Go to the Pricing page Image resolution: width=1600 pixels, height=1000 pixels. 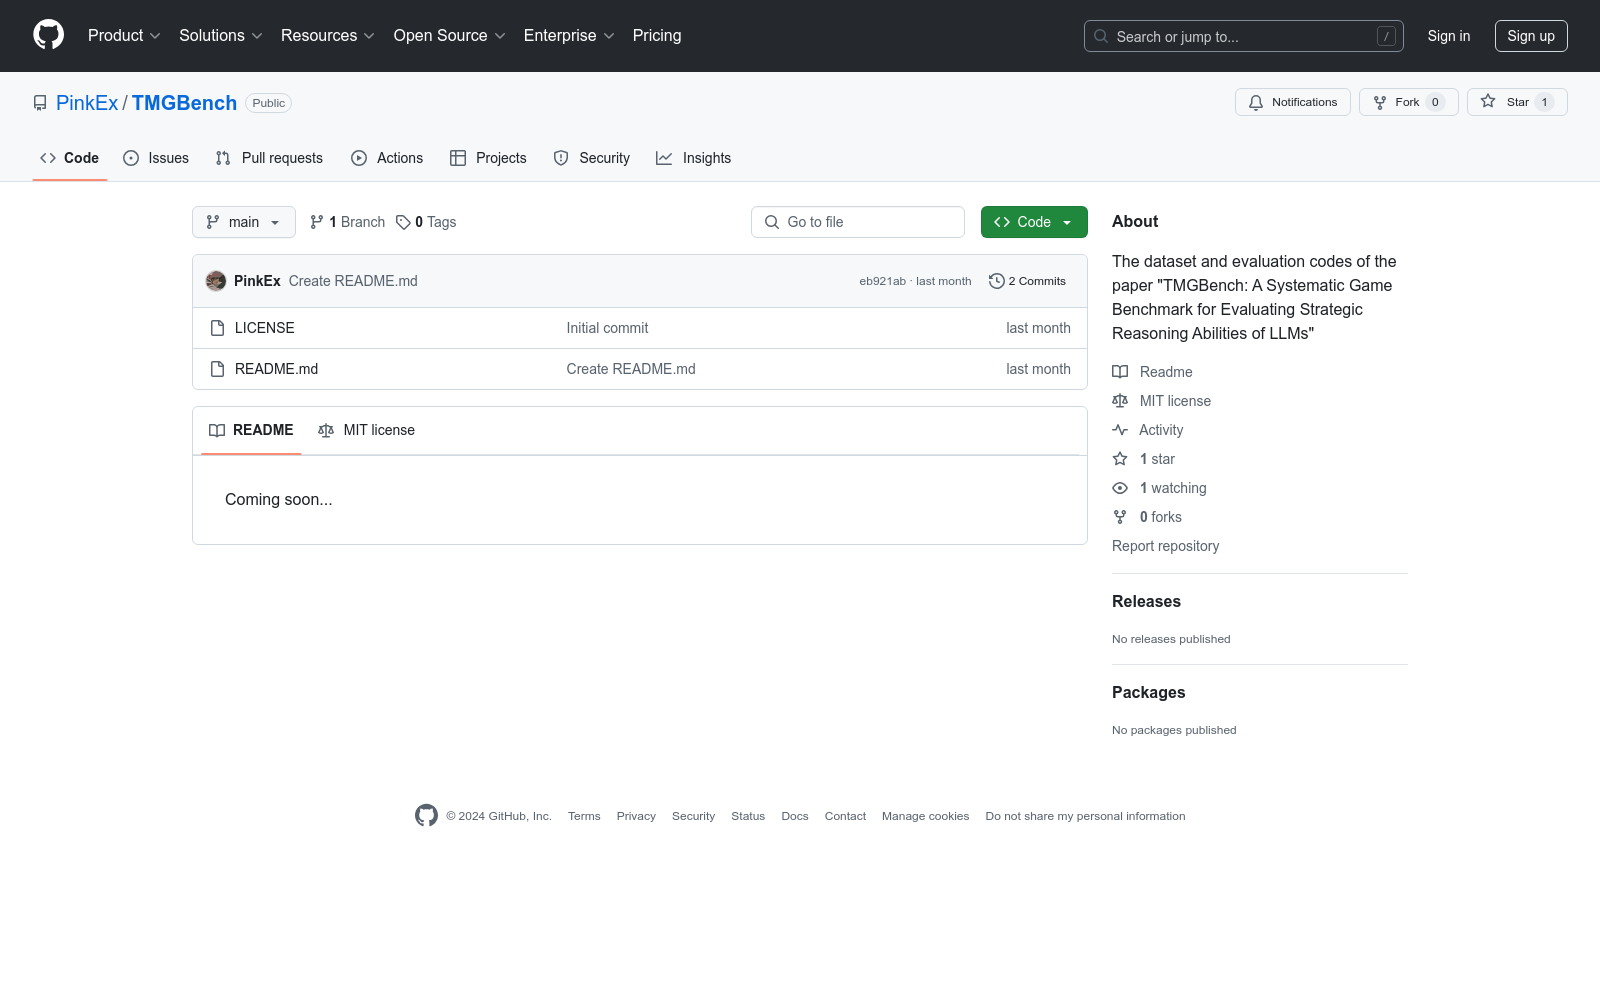point(657,36)
